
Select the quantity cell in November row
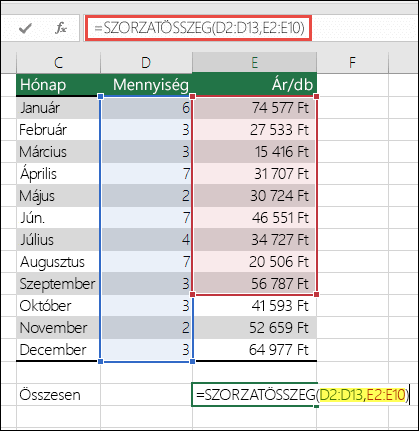[x=146, y=328]
